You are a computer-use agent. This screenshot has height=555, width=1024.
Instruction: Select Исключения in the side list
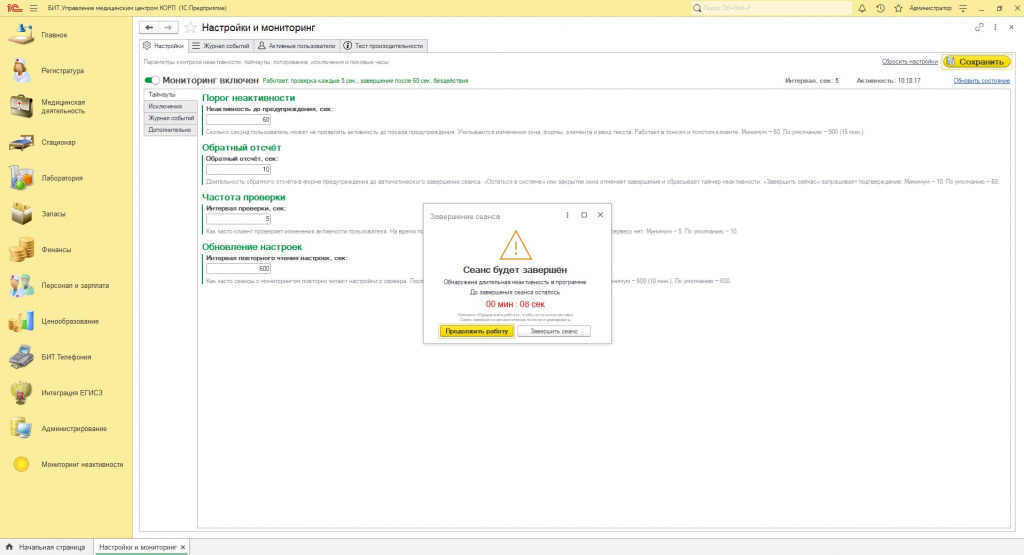click(x=165, y=106)
